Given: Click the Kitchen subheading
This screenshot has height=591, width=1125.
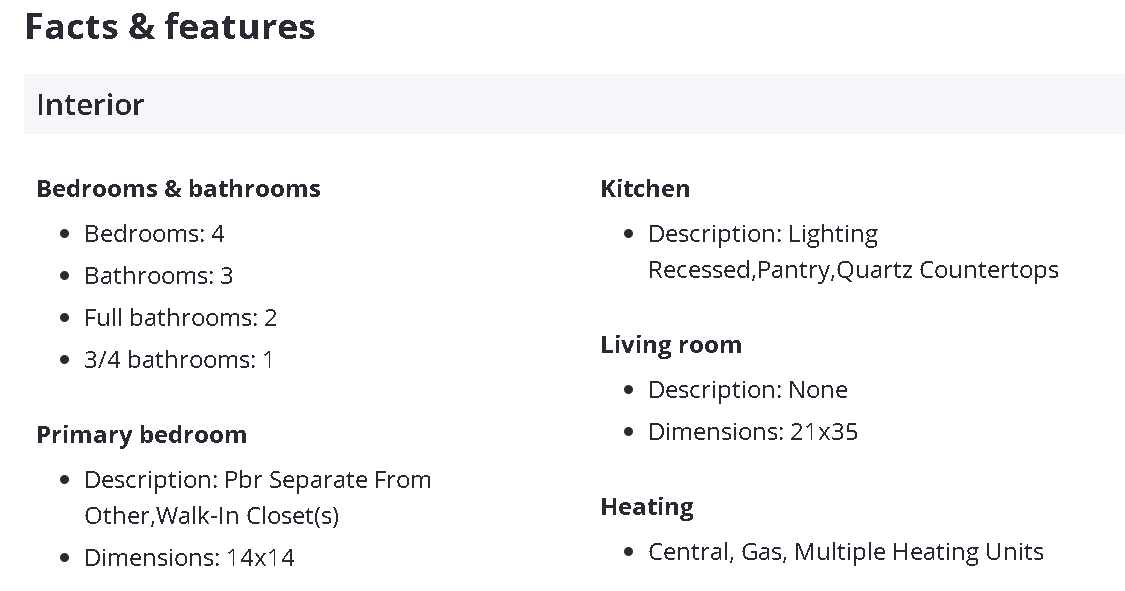Looking at the screenshot, I should click(x=645, y=189).
